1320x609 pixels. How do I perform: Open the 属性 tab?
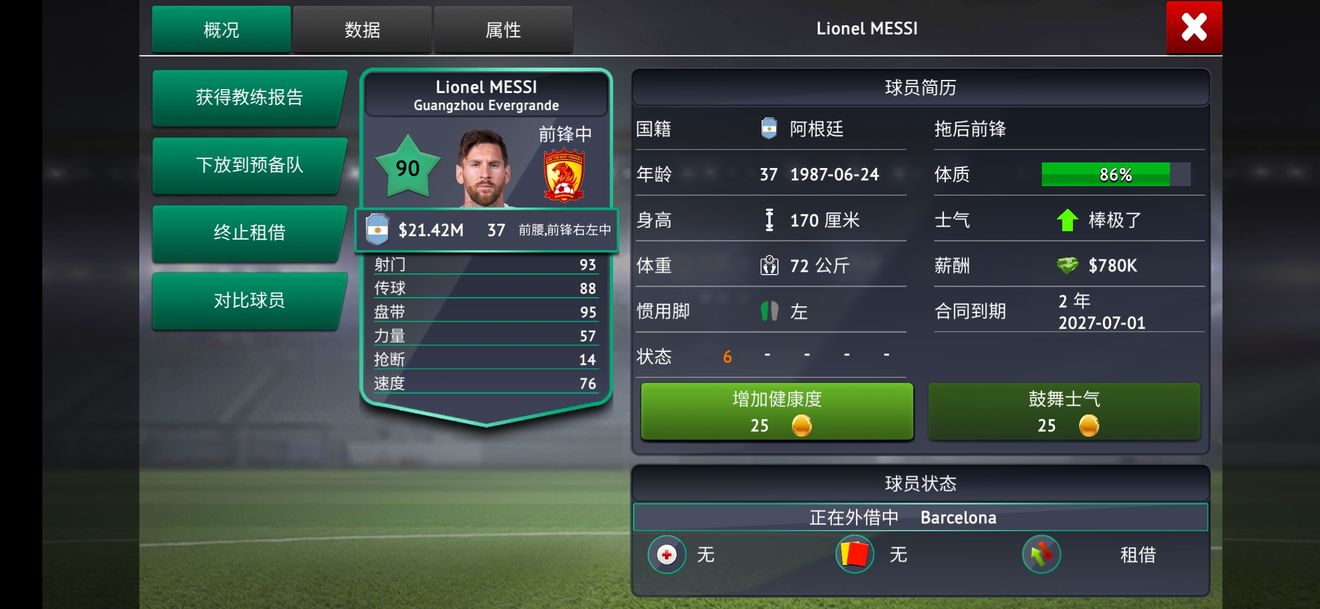click(503, 30)
